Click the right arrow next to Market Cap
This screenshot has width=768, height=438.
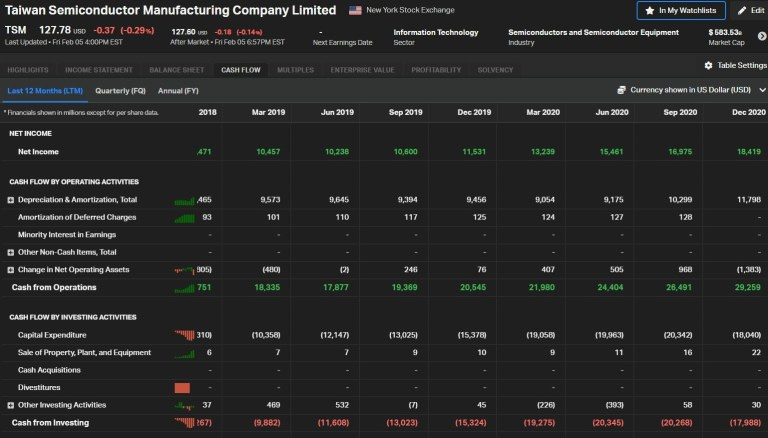[x=762, y=36]
